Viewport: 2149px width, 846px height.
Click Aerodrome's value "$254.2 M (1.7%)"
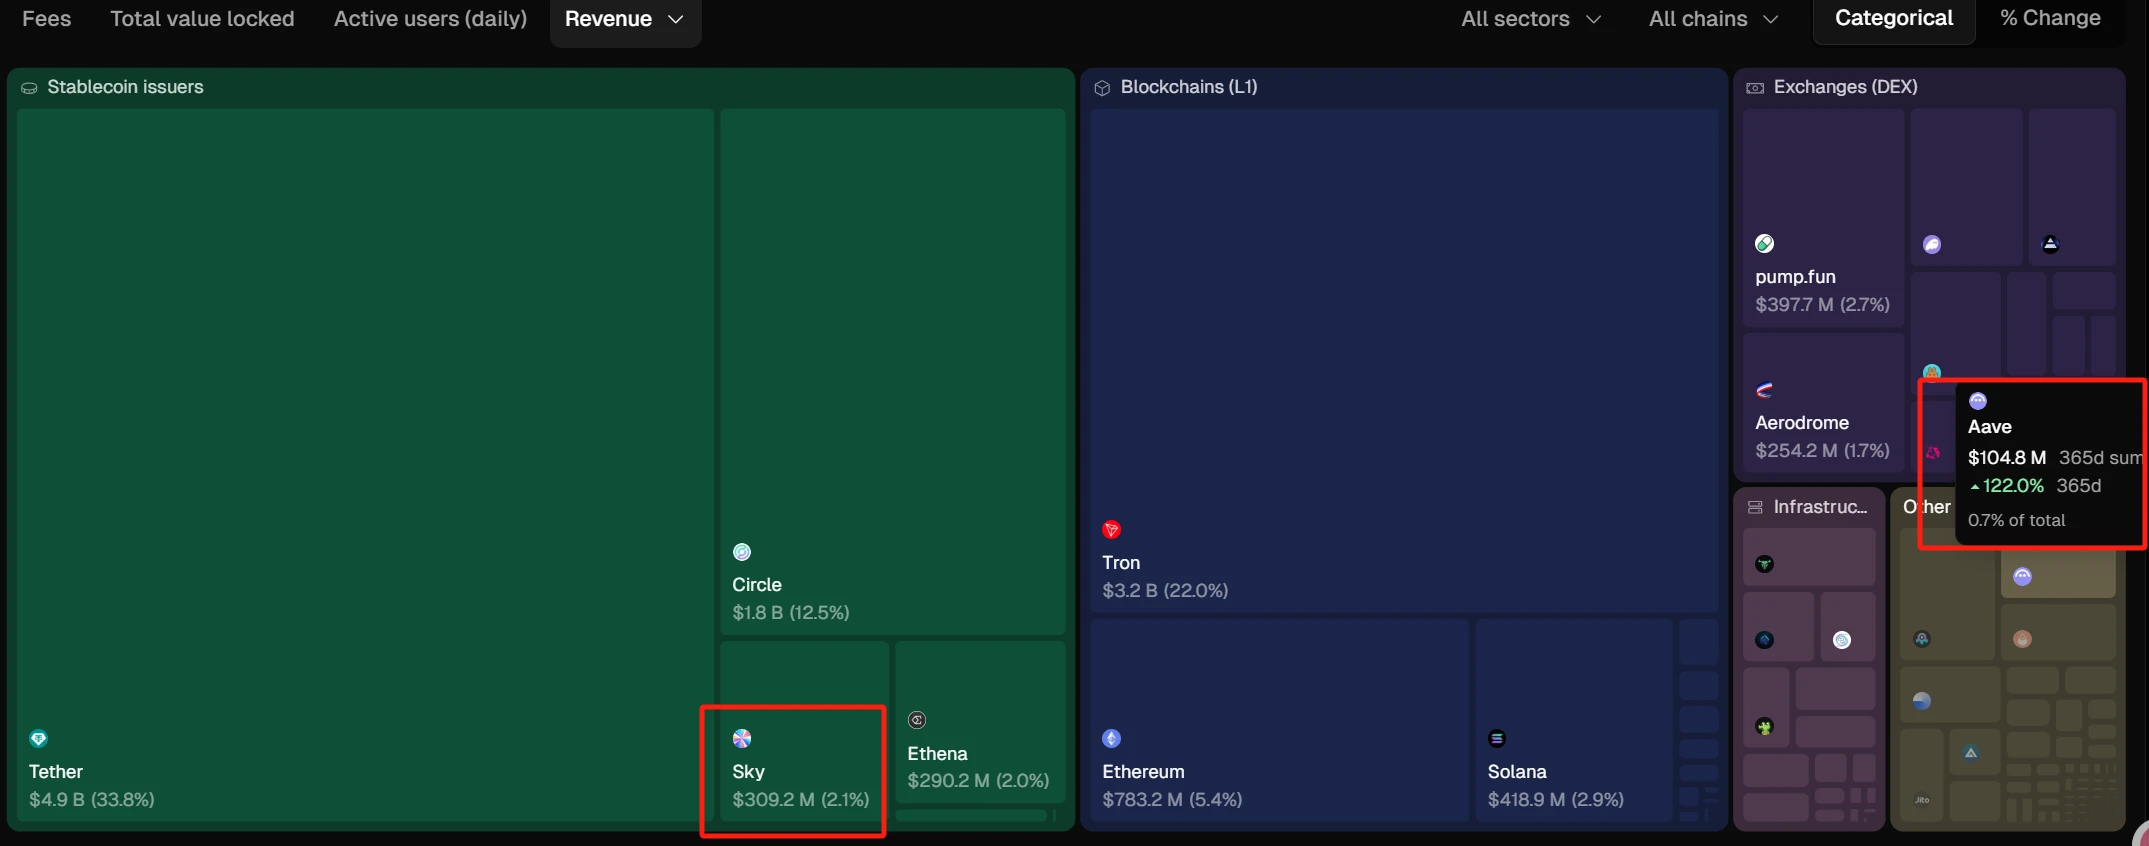1823,451
